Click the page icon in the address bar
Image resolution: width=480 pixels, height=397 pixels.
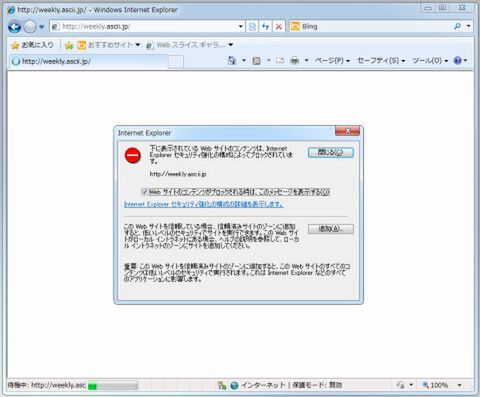point(56,26)
